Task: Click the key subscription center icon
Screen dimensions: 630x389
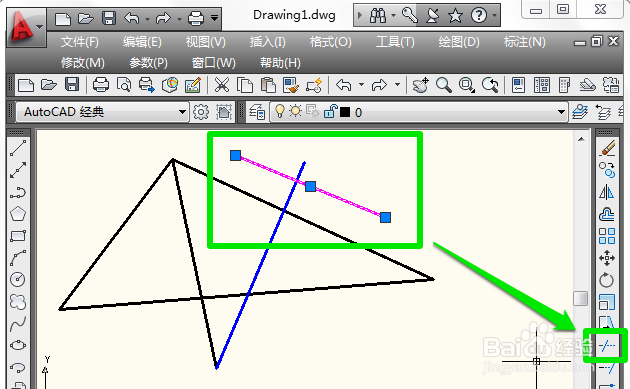Action: pos(409,16)
